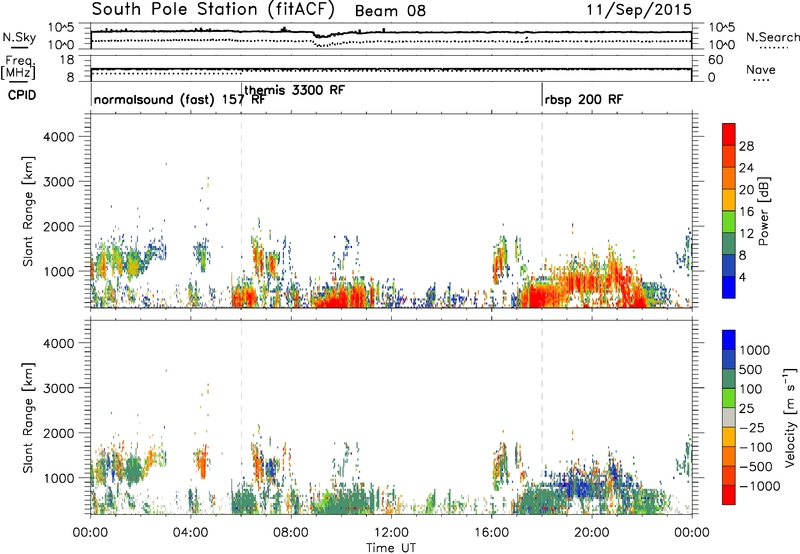Image resolution: width=800 pixels, height=554 pixels.
Task: Click the 'themis 3300 RF' label
Action: click(x=294, y=90)
